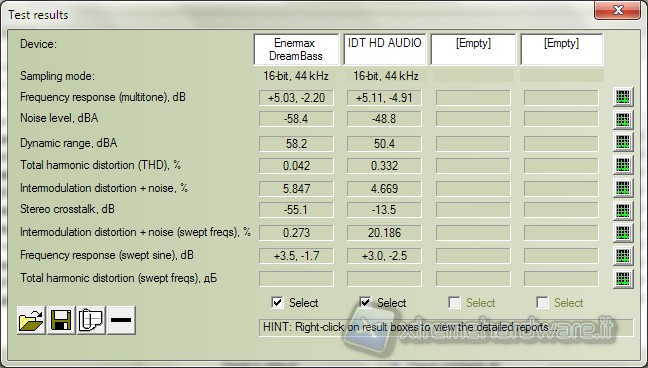Open the Dynamic range graph icon
The width and height of the screenshot is (648, 368).
point(623,143)
